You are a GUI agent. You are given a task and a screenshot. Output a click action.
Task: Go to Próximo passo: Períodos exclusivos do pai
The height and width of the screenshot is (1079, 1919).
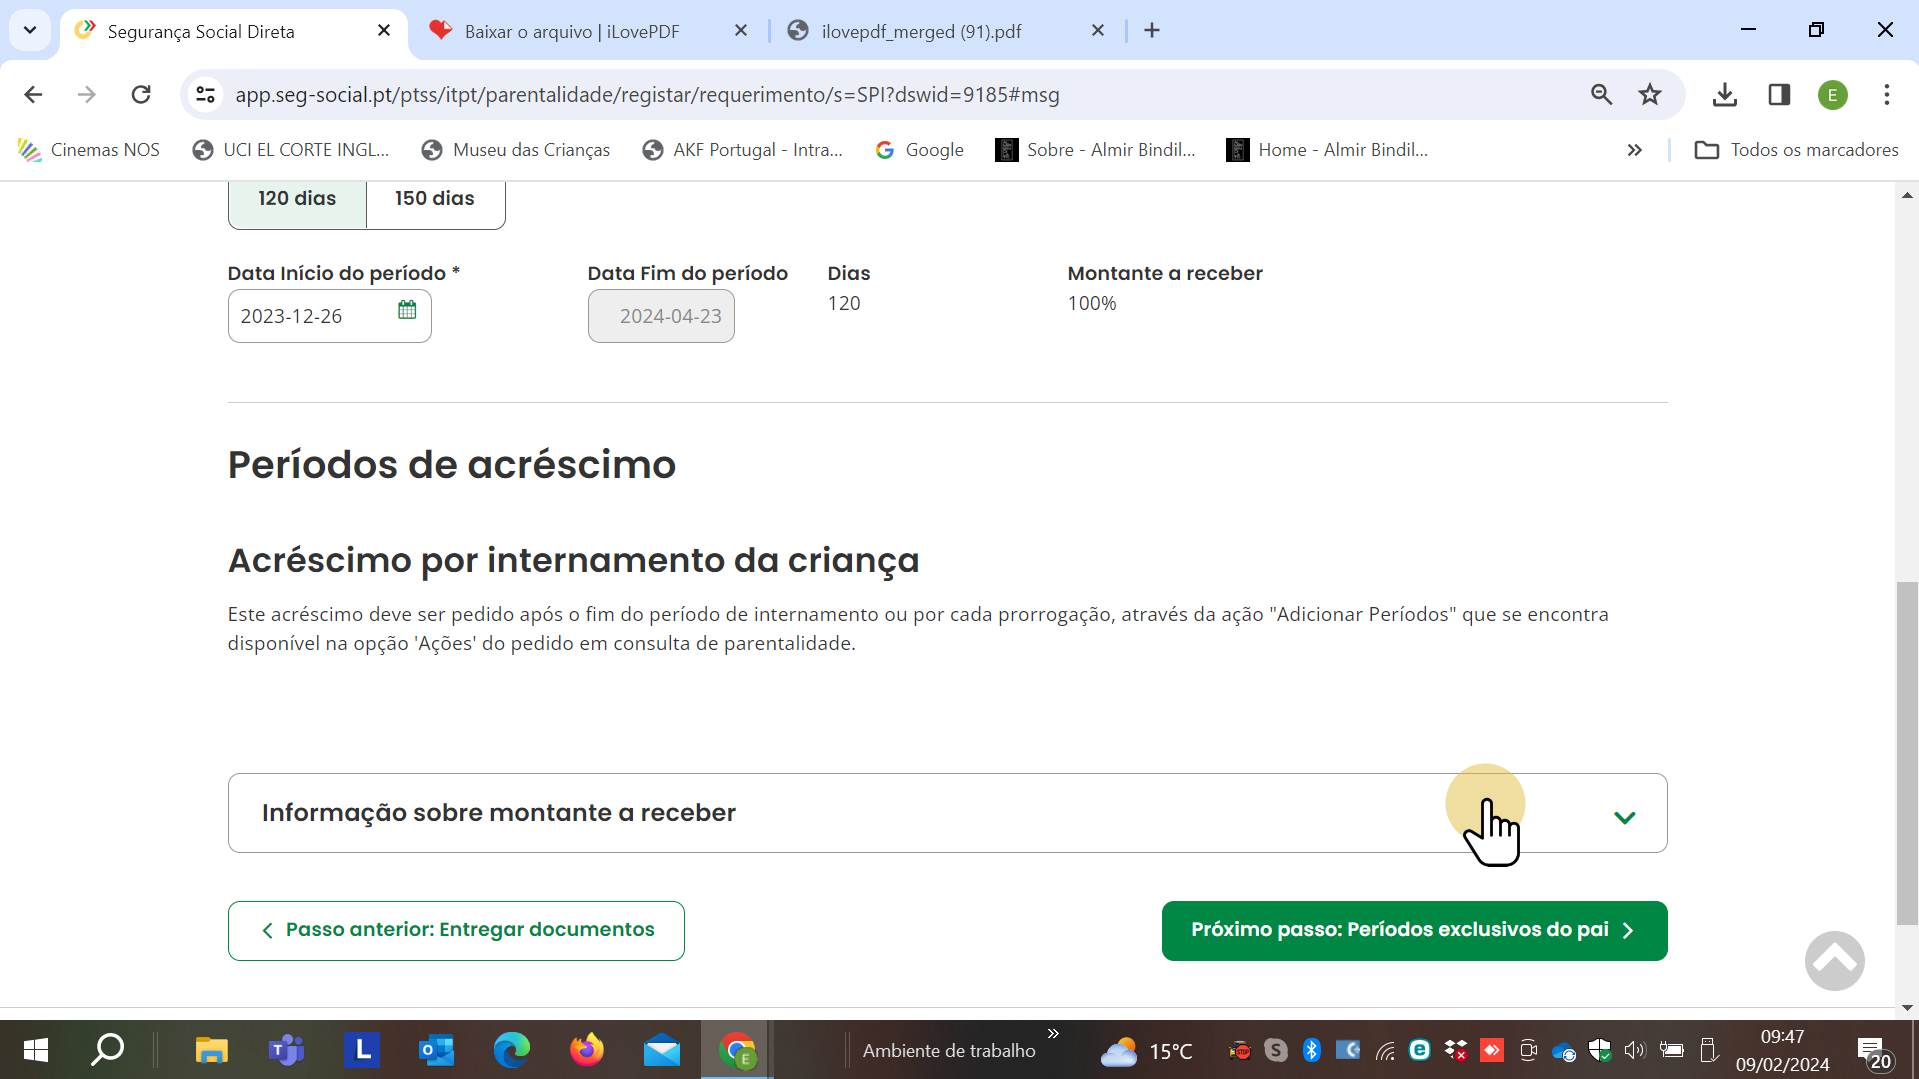tap(1414, 930)
